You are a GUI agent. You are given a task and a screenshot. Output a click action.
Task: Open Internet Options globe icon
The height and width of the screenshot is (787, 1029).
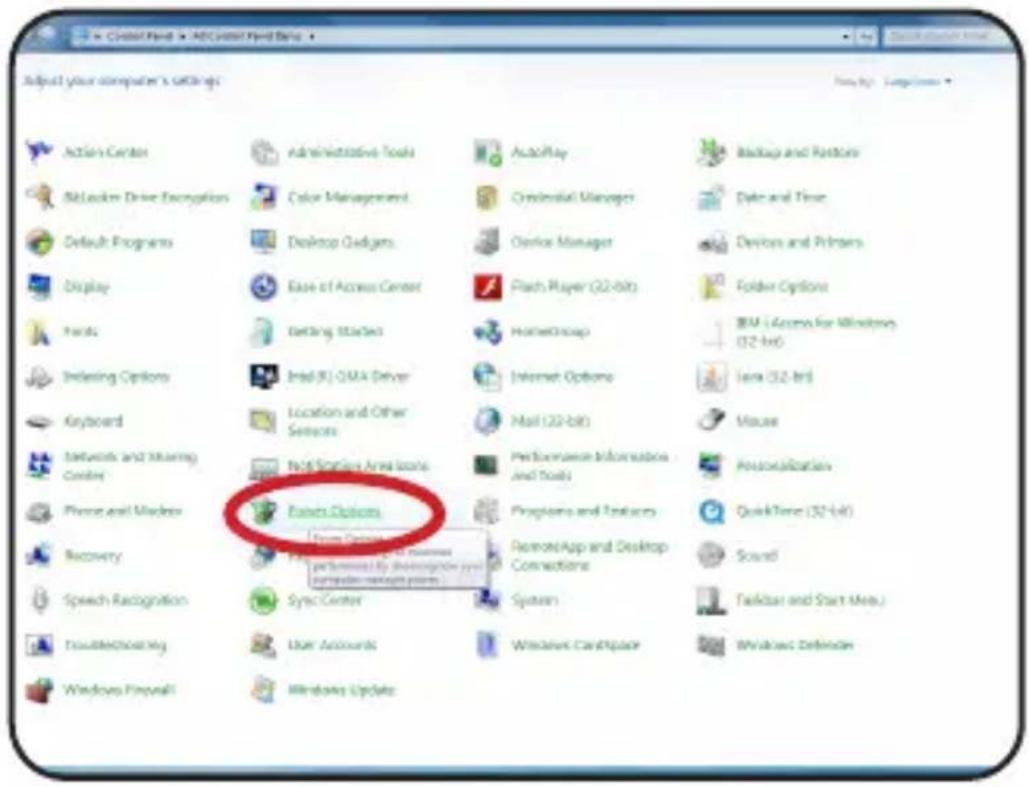(488, 377)
